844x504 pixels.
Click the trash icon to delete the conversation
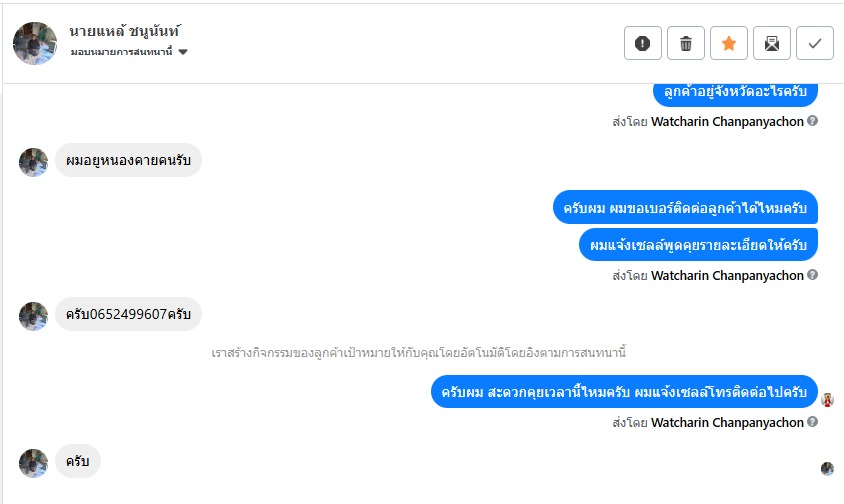coord(686,43)
